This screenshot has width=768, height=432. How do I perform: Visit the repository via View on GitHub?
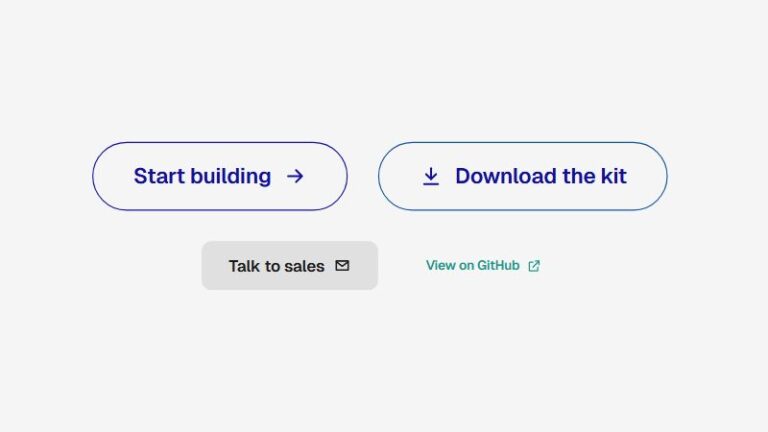pyautogui.click(x=483, y=265)
